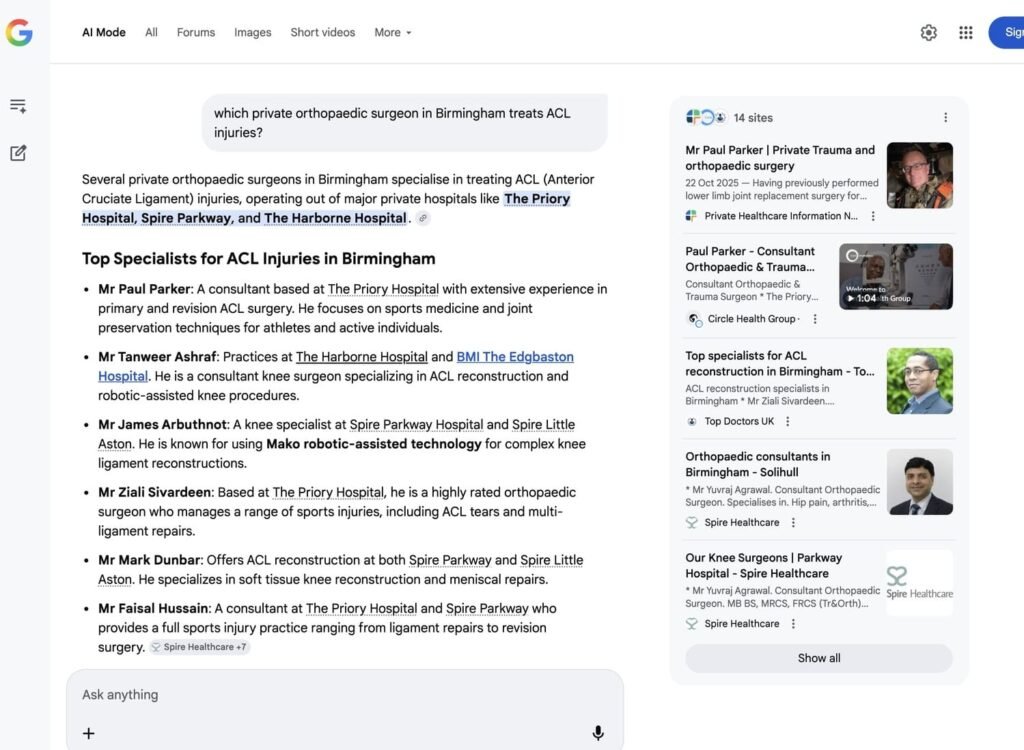Image resolution: width=1024 pixels, height=750 pixels.
Task: Click the link icon after Harborne Hospital
Action: pyautogui.click(x=423, y=218)
